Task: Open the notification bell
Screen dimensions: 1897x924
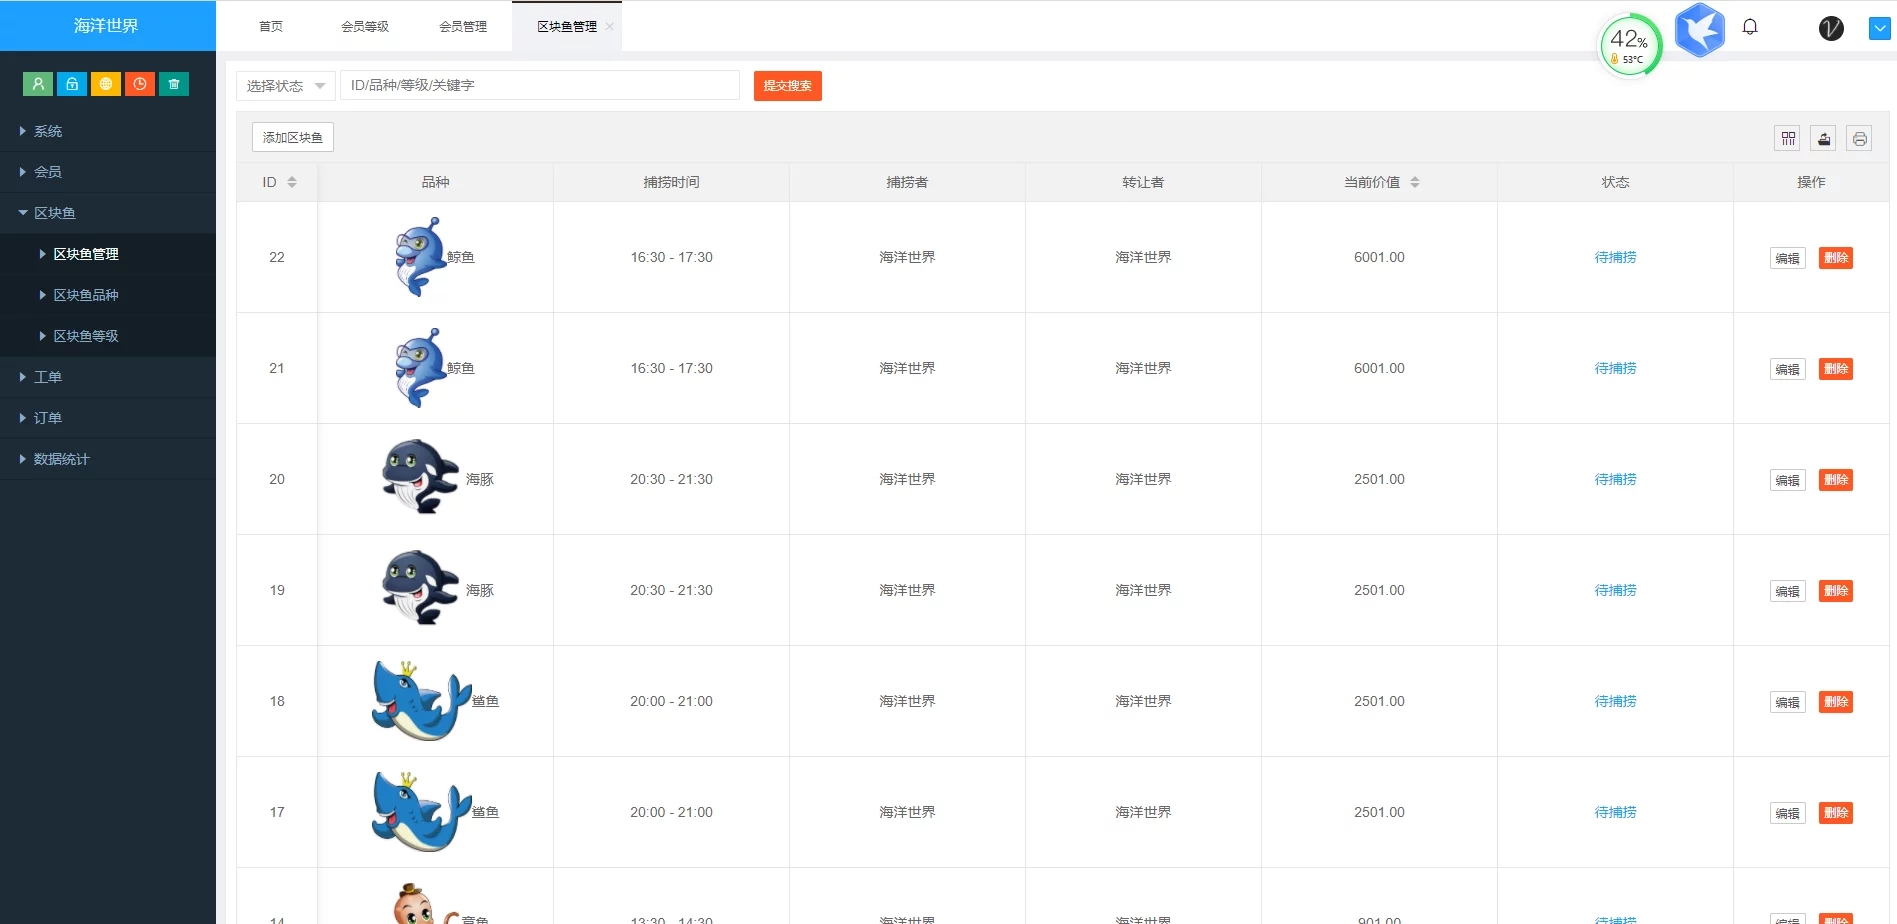Action: point(1750,27)
